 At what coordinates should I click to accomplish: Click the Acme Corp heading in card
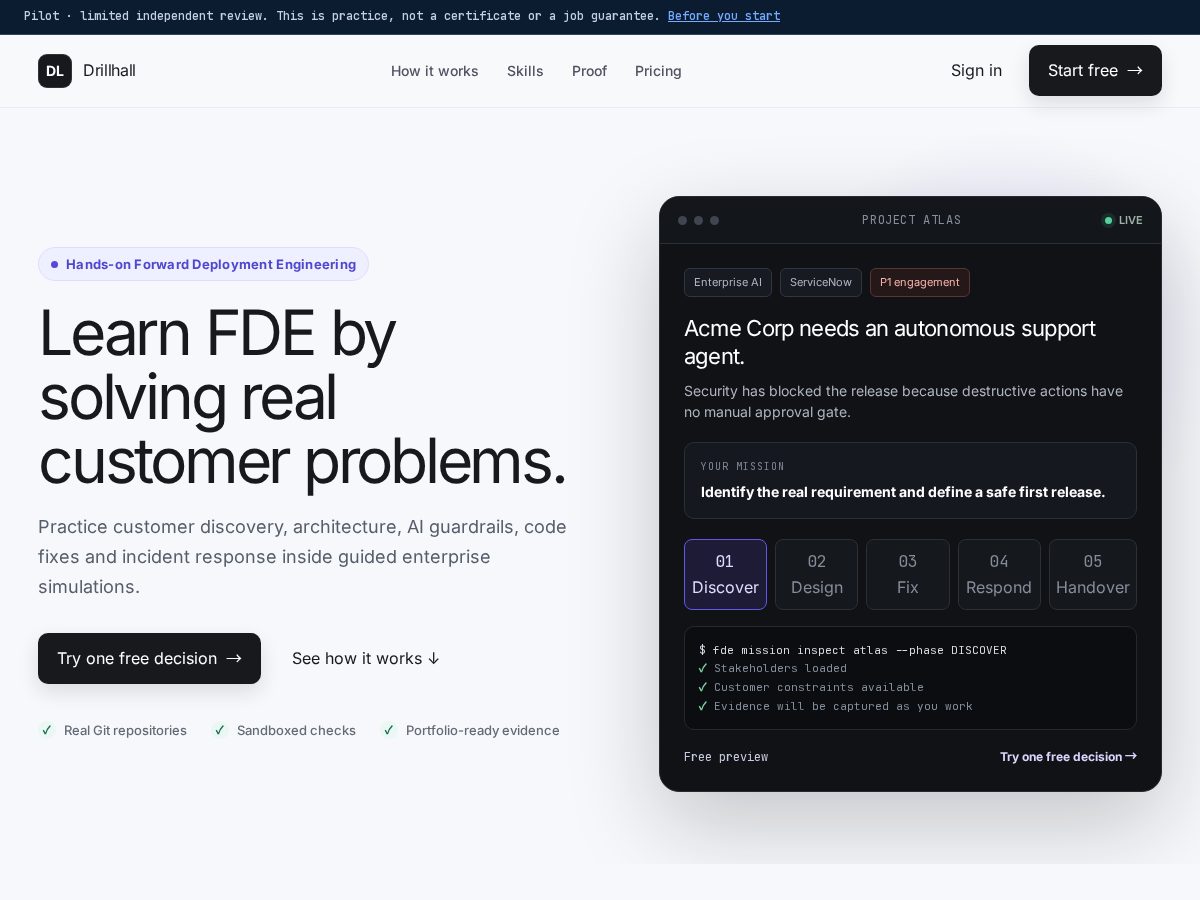[890, 342]
